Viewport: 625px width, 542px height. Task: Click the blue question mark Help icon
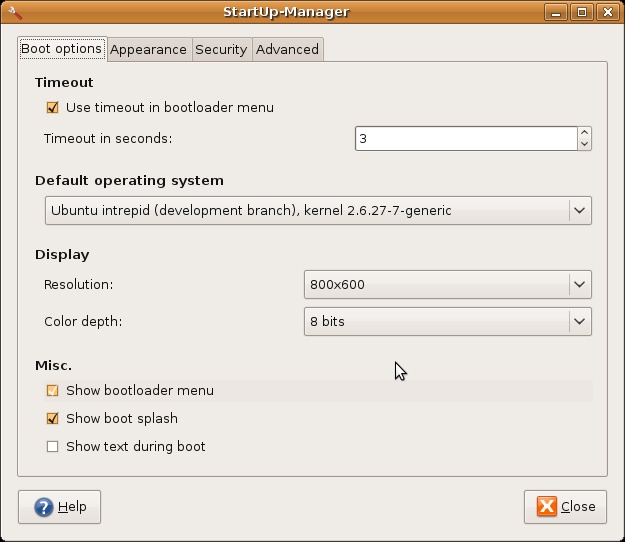[44, 507]
